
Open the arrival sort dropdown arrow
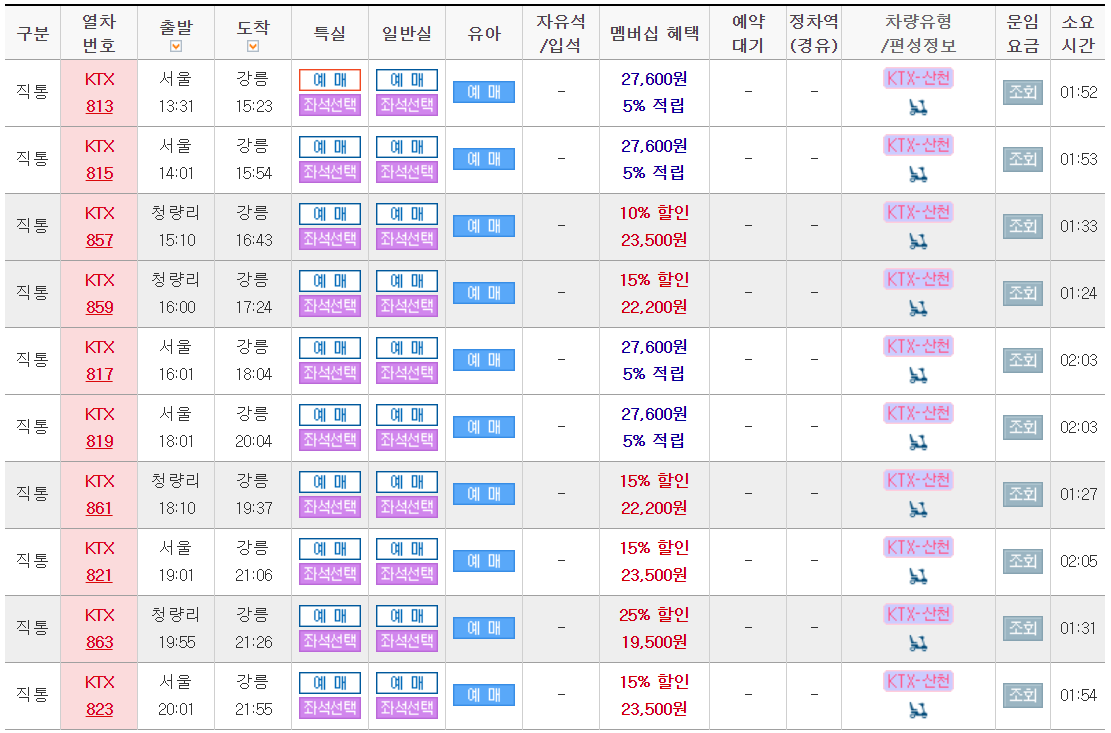coord(253,46)
